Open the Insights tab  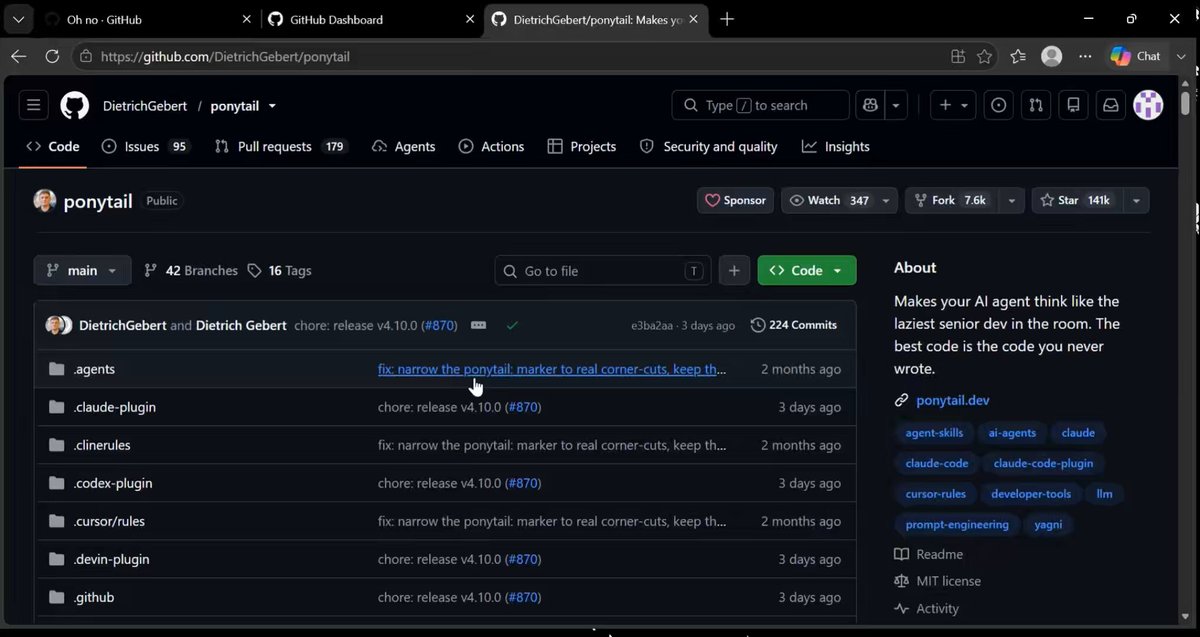pos(836,146)
